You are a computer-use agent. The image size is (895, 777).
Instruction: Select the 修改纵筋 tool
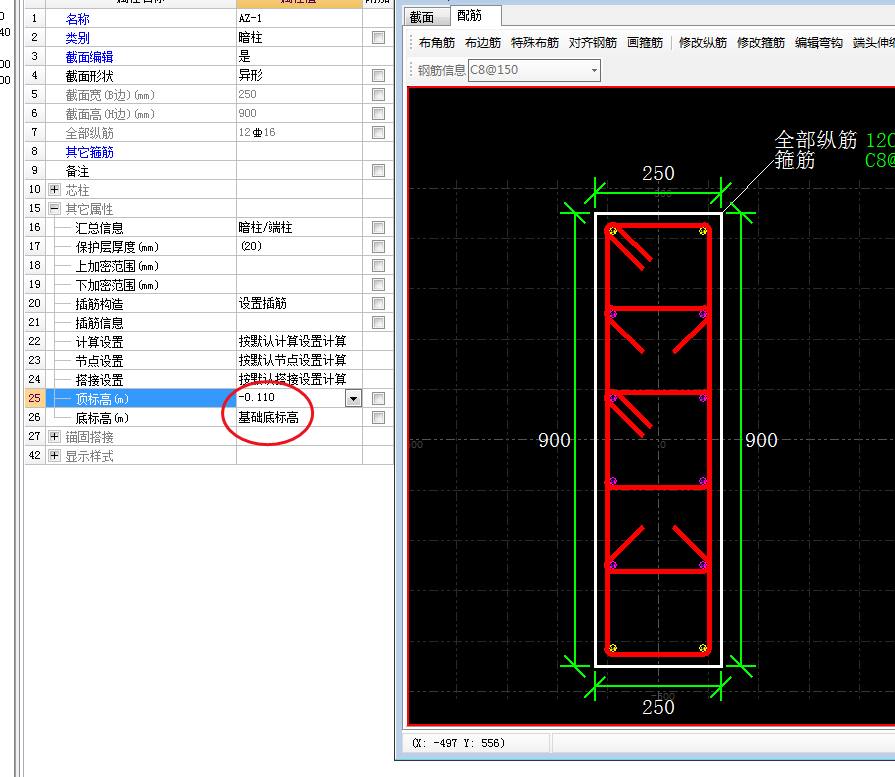click(x=703, y=43)
